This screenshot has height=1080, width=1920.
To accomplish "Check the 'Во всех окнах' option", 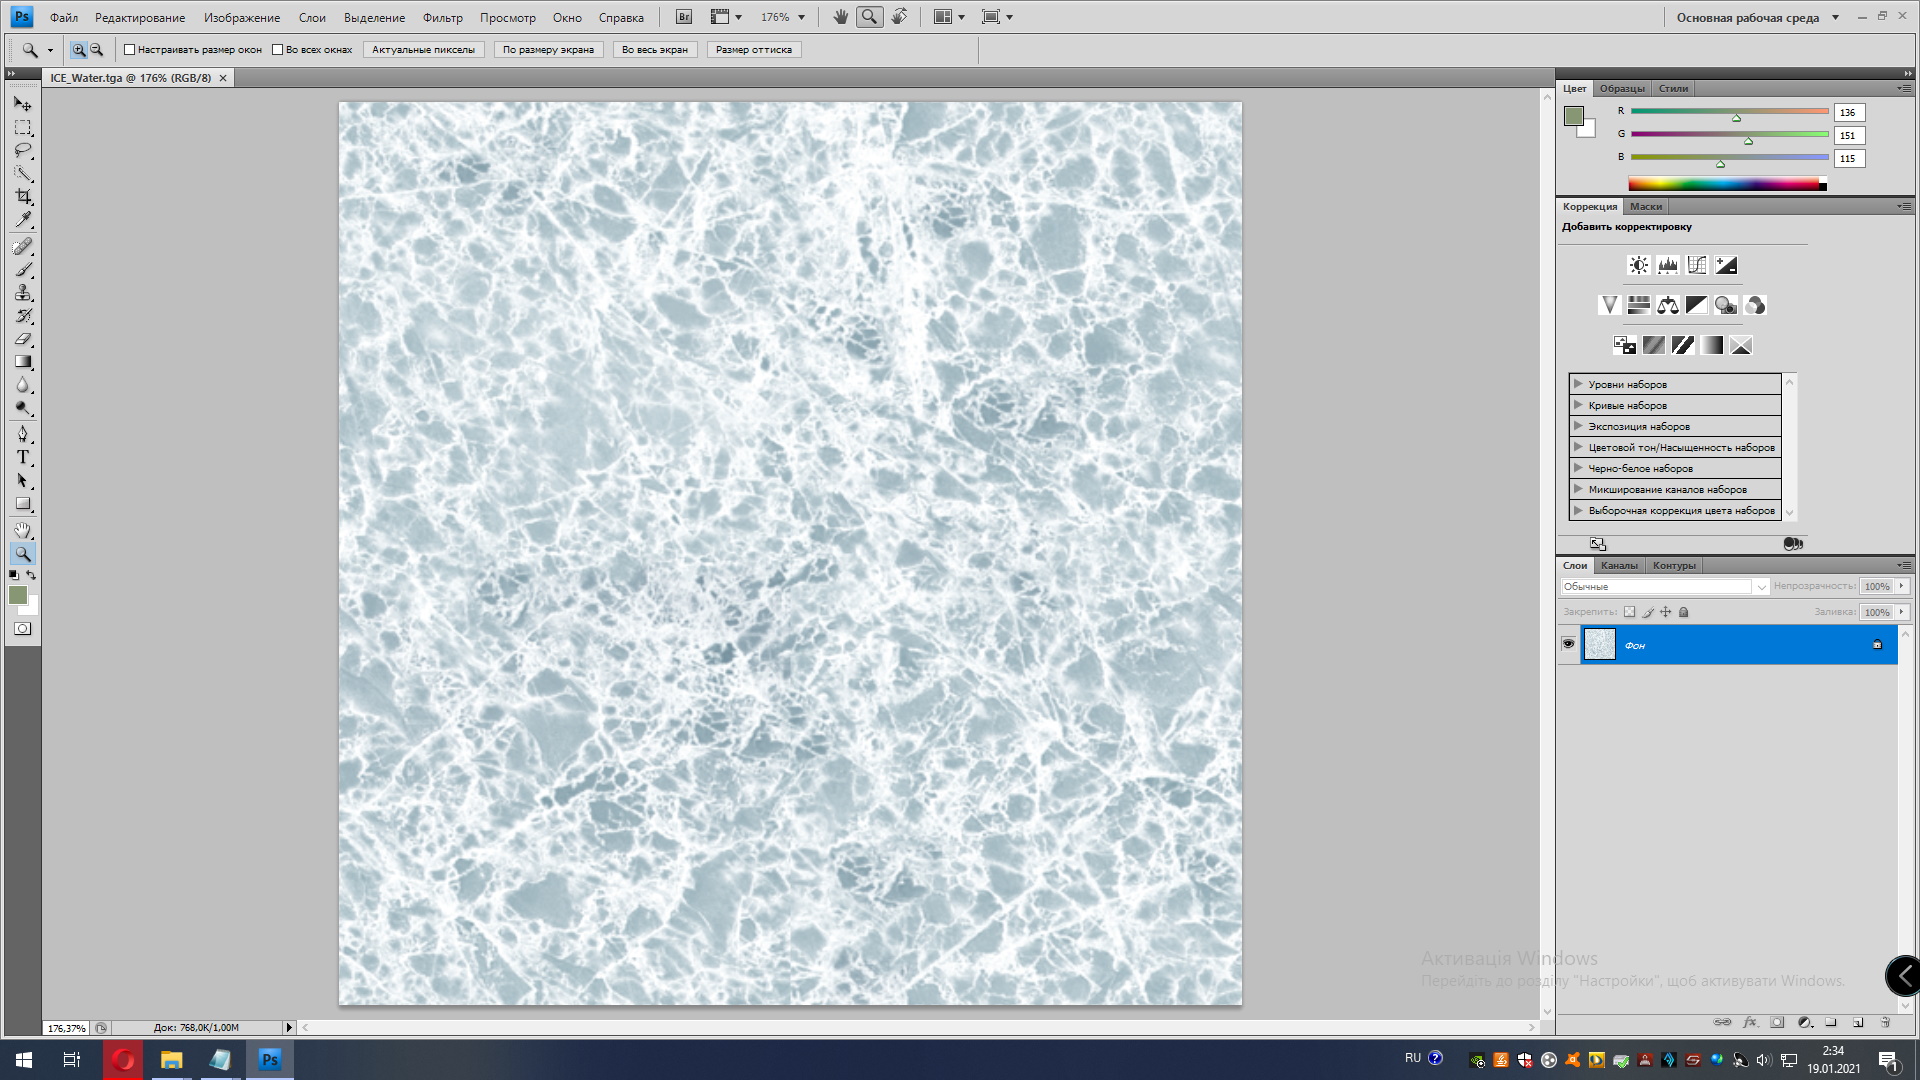I will point(278,50).
